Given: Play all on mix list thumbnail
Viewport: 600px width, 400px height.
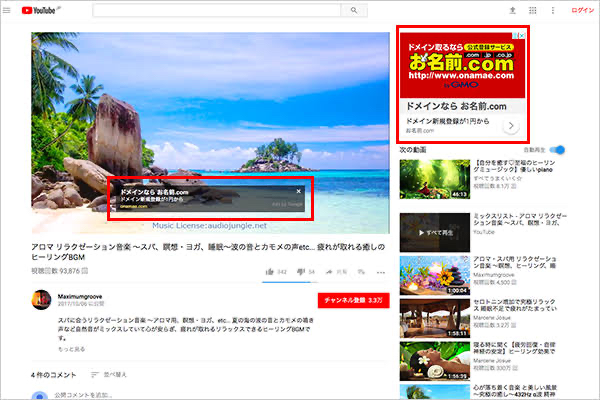Looking at the screenshot, I should [x=435, y=232].
